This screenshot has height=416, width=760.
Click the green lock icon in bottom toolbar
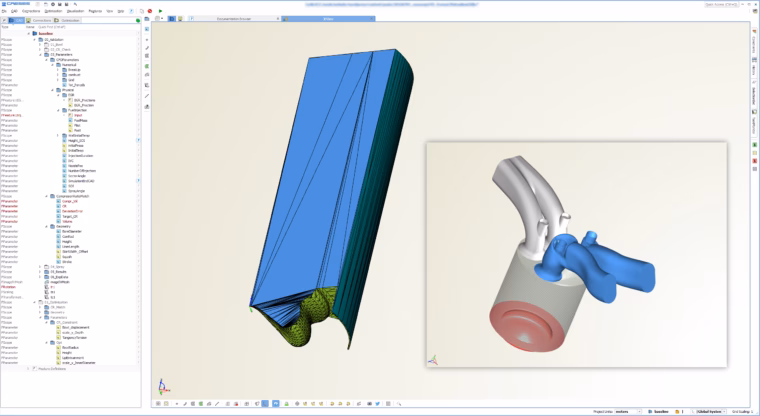point(286,403)
